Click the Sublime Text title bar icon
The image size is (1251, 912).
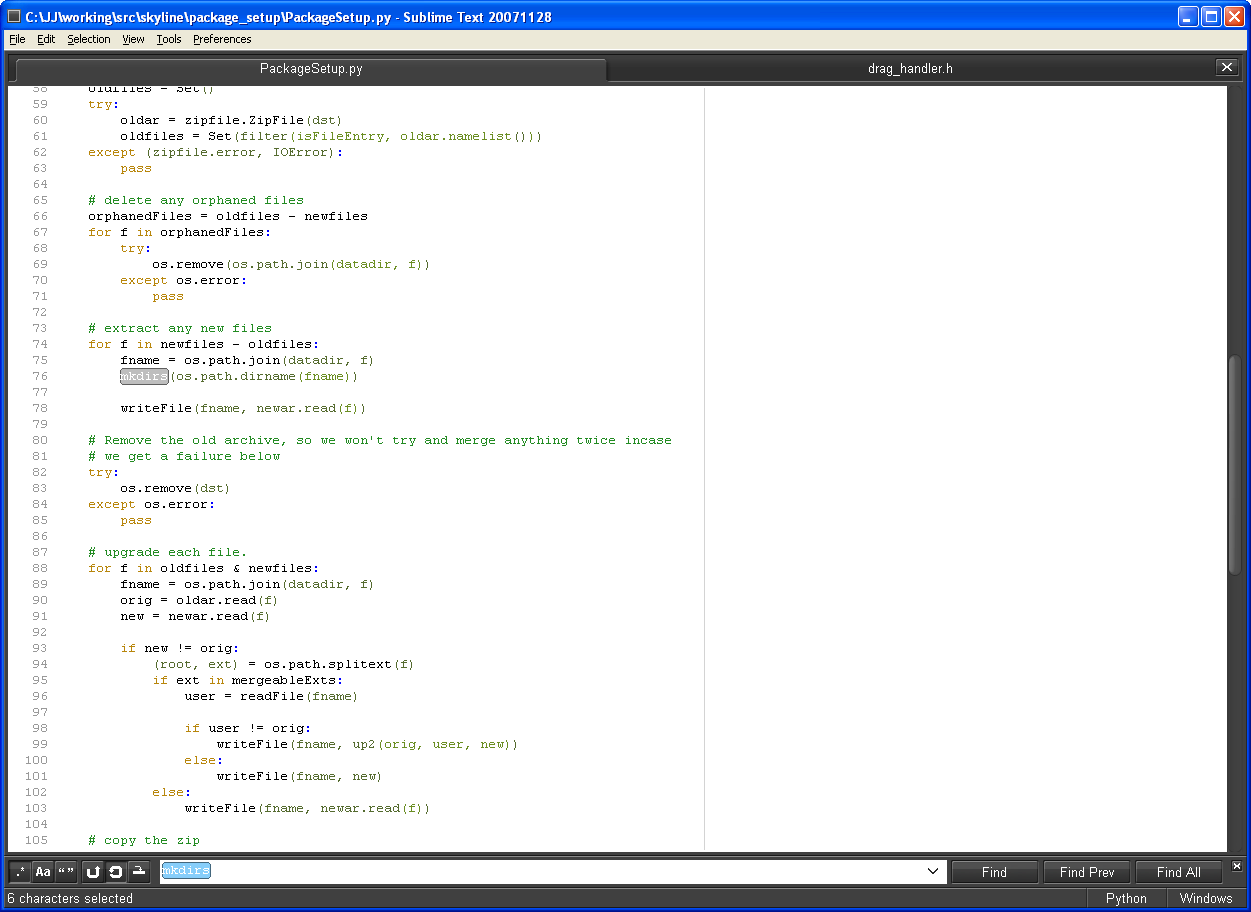(14, 17)
